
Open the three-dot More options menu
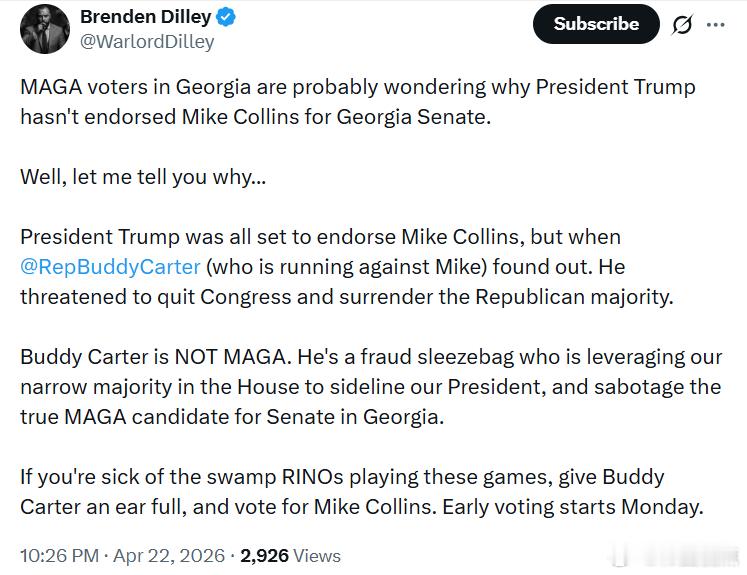point(715,25)
